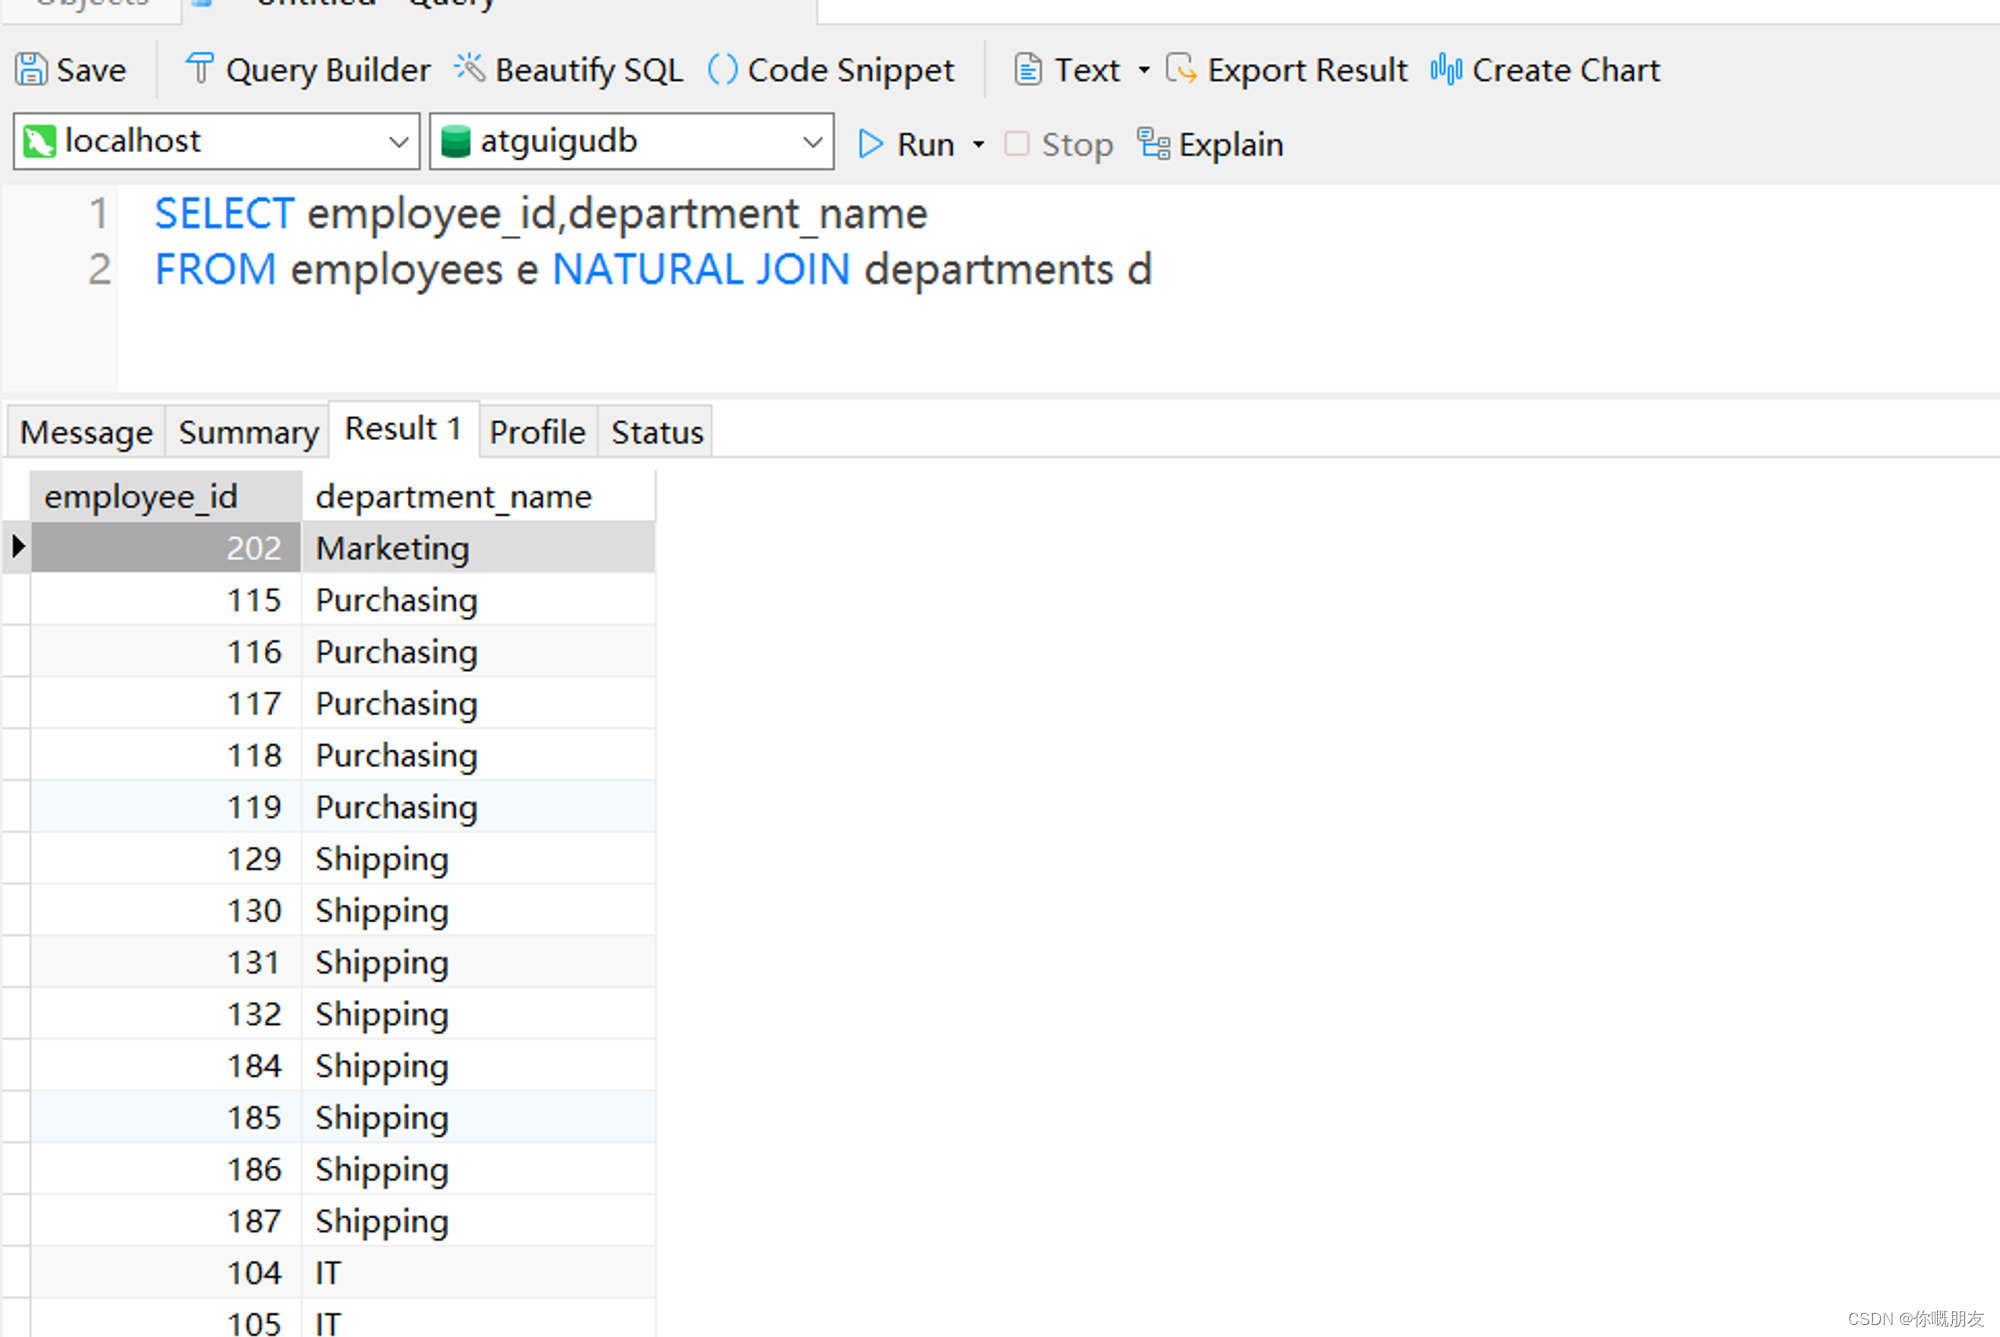The width and height of the screenshot is (2000, 1337).
Task: Toggle the checkbox next to Stop
Action: click(1016, 143)
